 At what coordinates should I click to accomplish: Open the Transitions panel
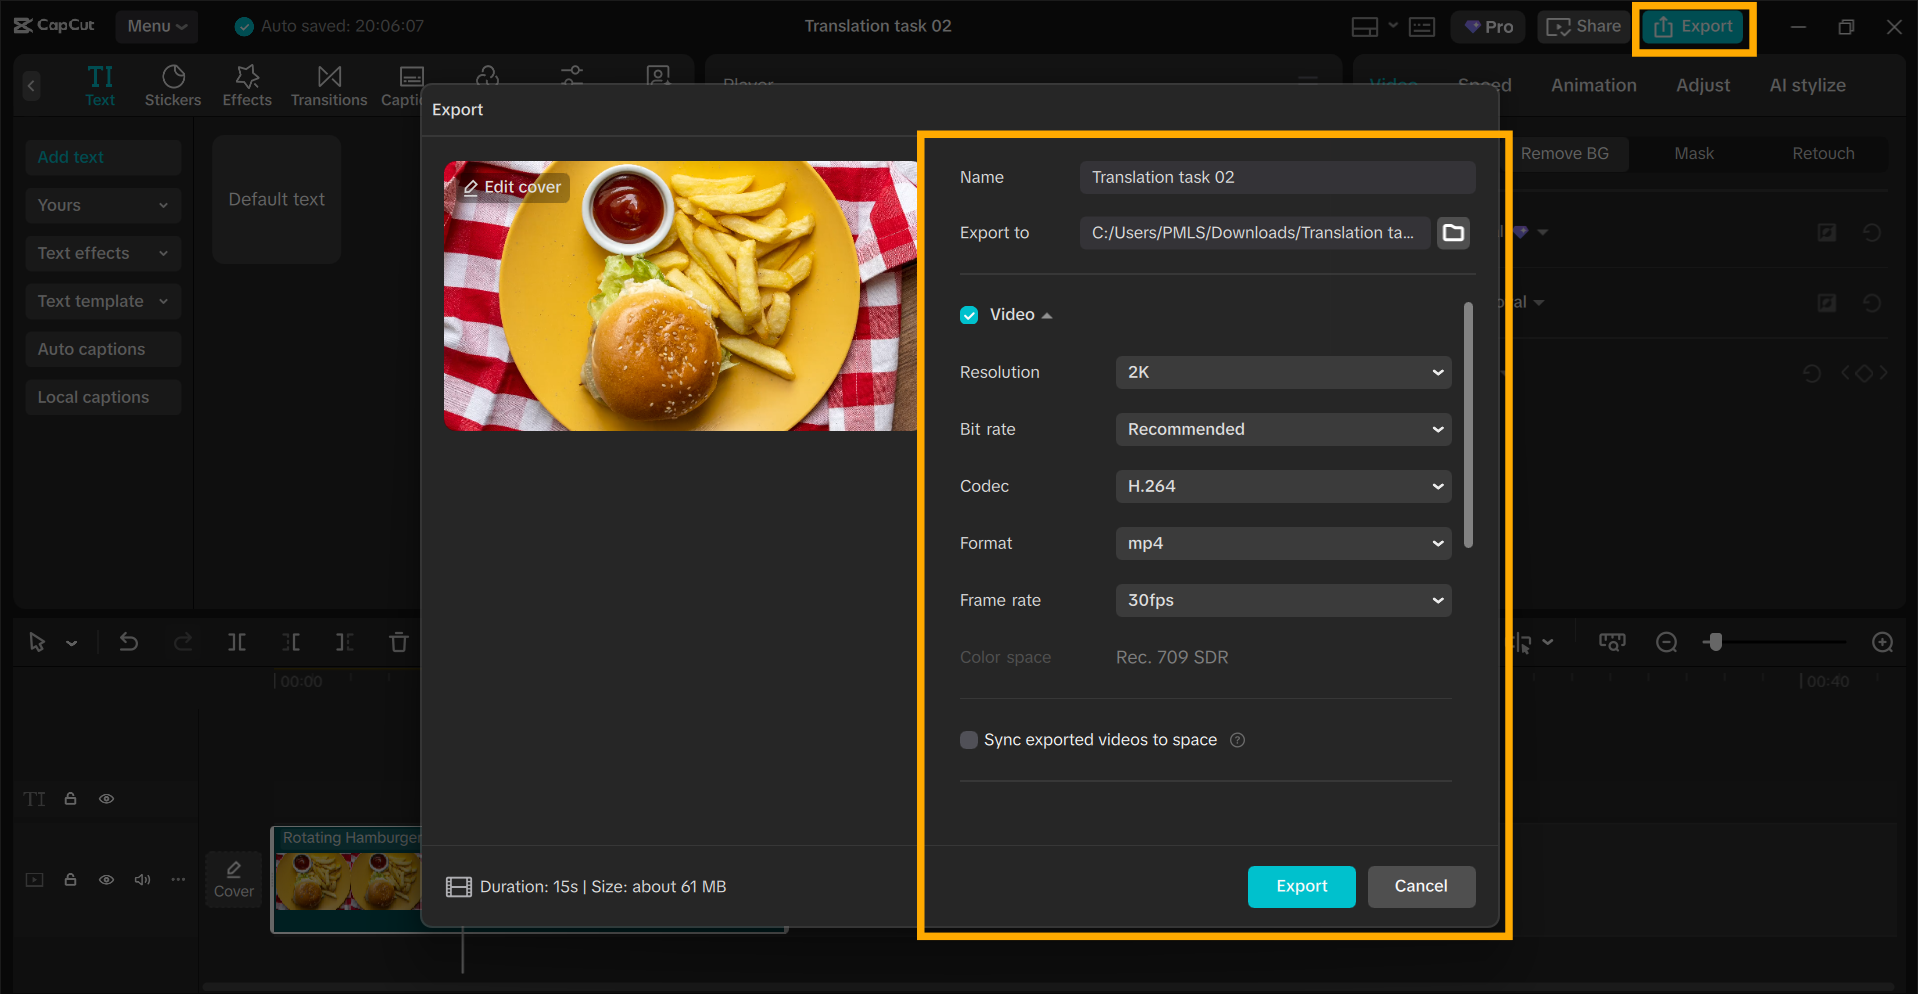[x=329, y=85]
